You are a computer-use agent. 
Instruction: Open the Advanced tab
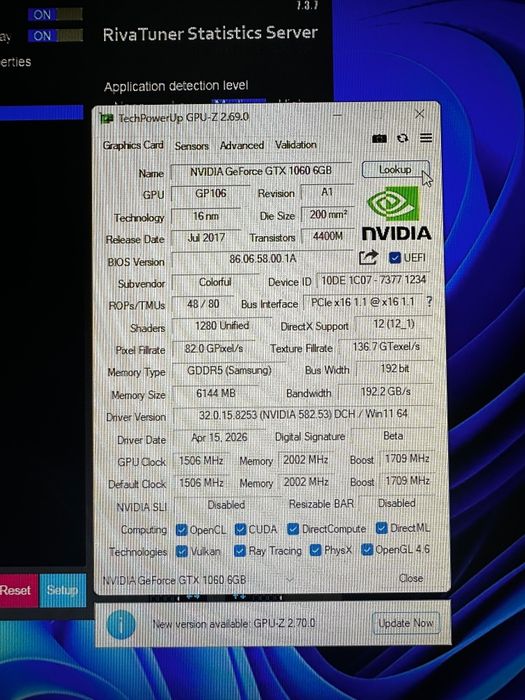[x=242, y=145]
